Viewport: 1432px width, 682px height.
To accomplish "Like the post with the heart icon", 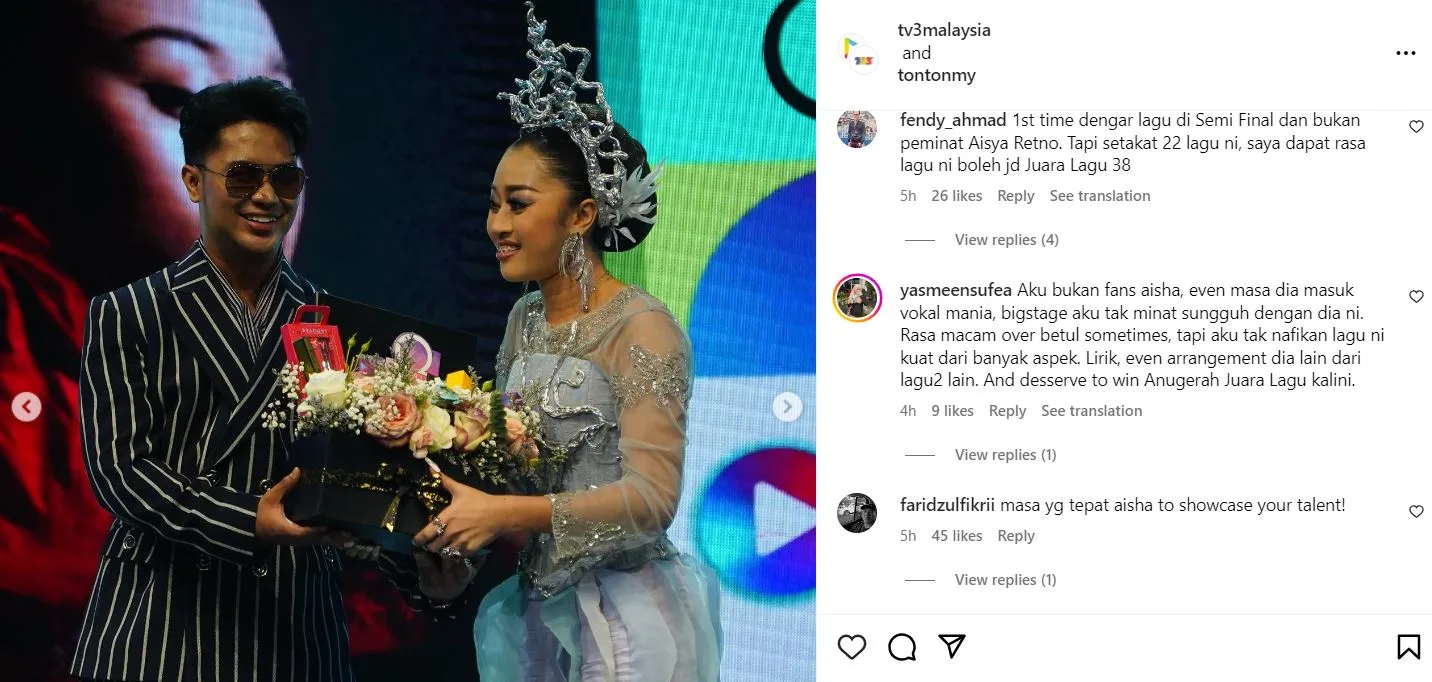I will 852,648.
